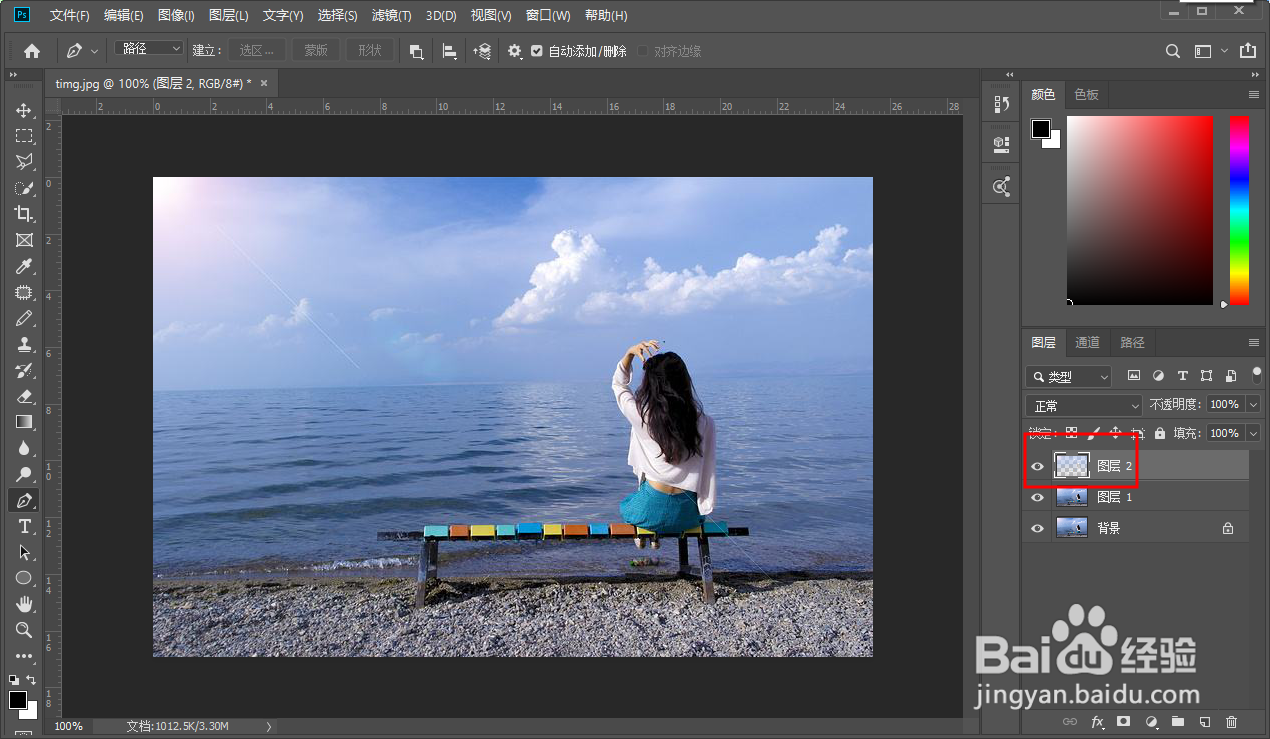Hide the 背景 layer eye
1270x739 pixels.
pyautogui.click(x=1037, y=528)
